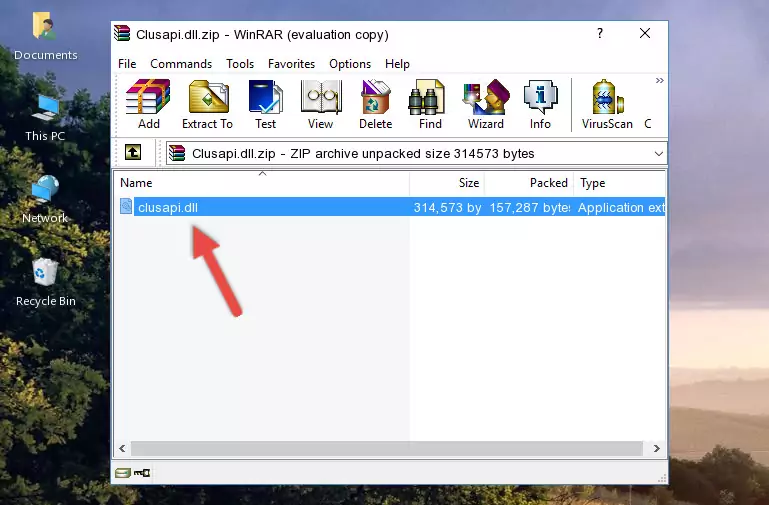Open the Help menu
The image size is (769, 505).
coord(397,64)
